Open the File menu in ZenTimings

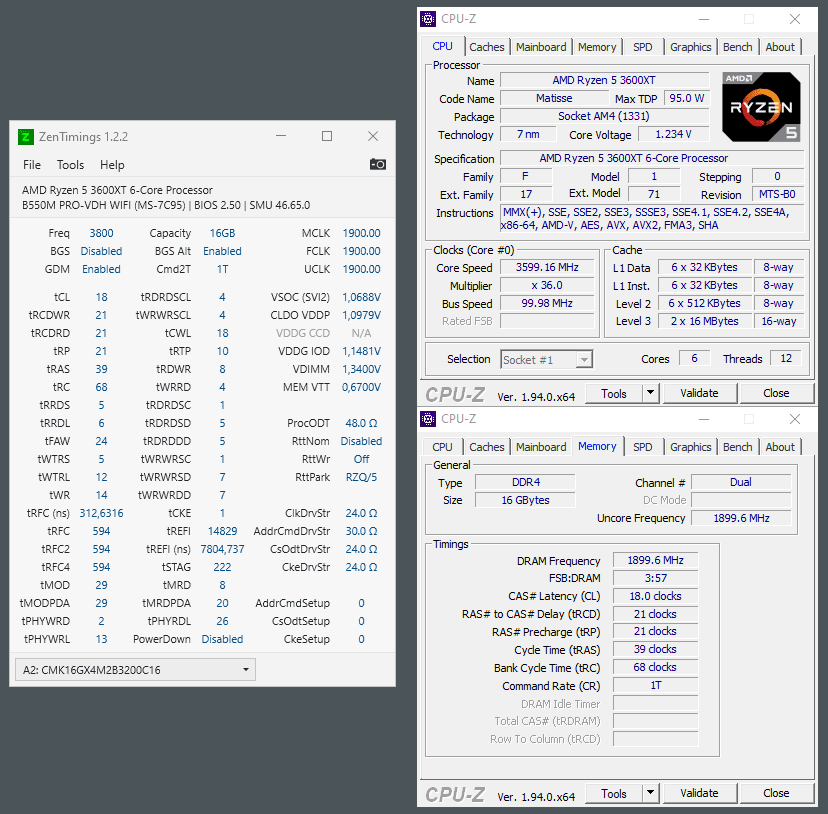pyautogui.click(x=32, y=165)
